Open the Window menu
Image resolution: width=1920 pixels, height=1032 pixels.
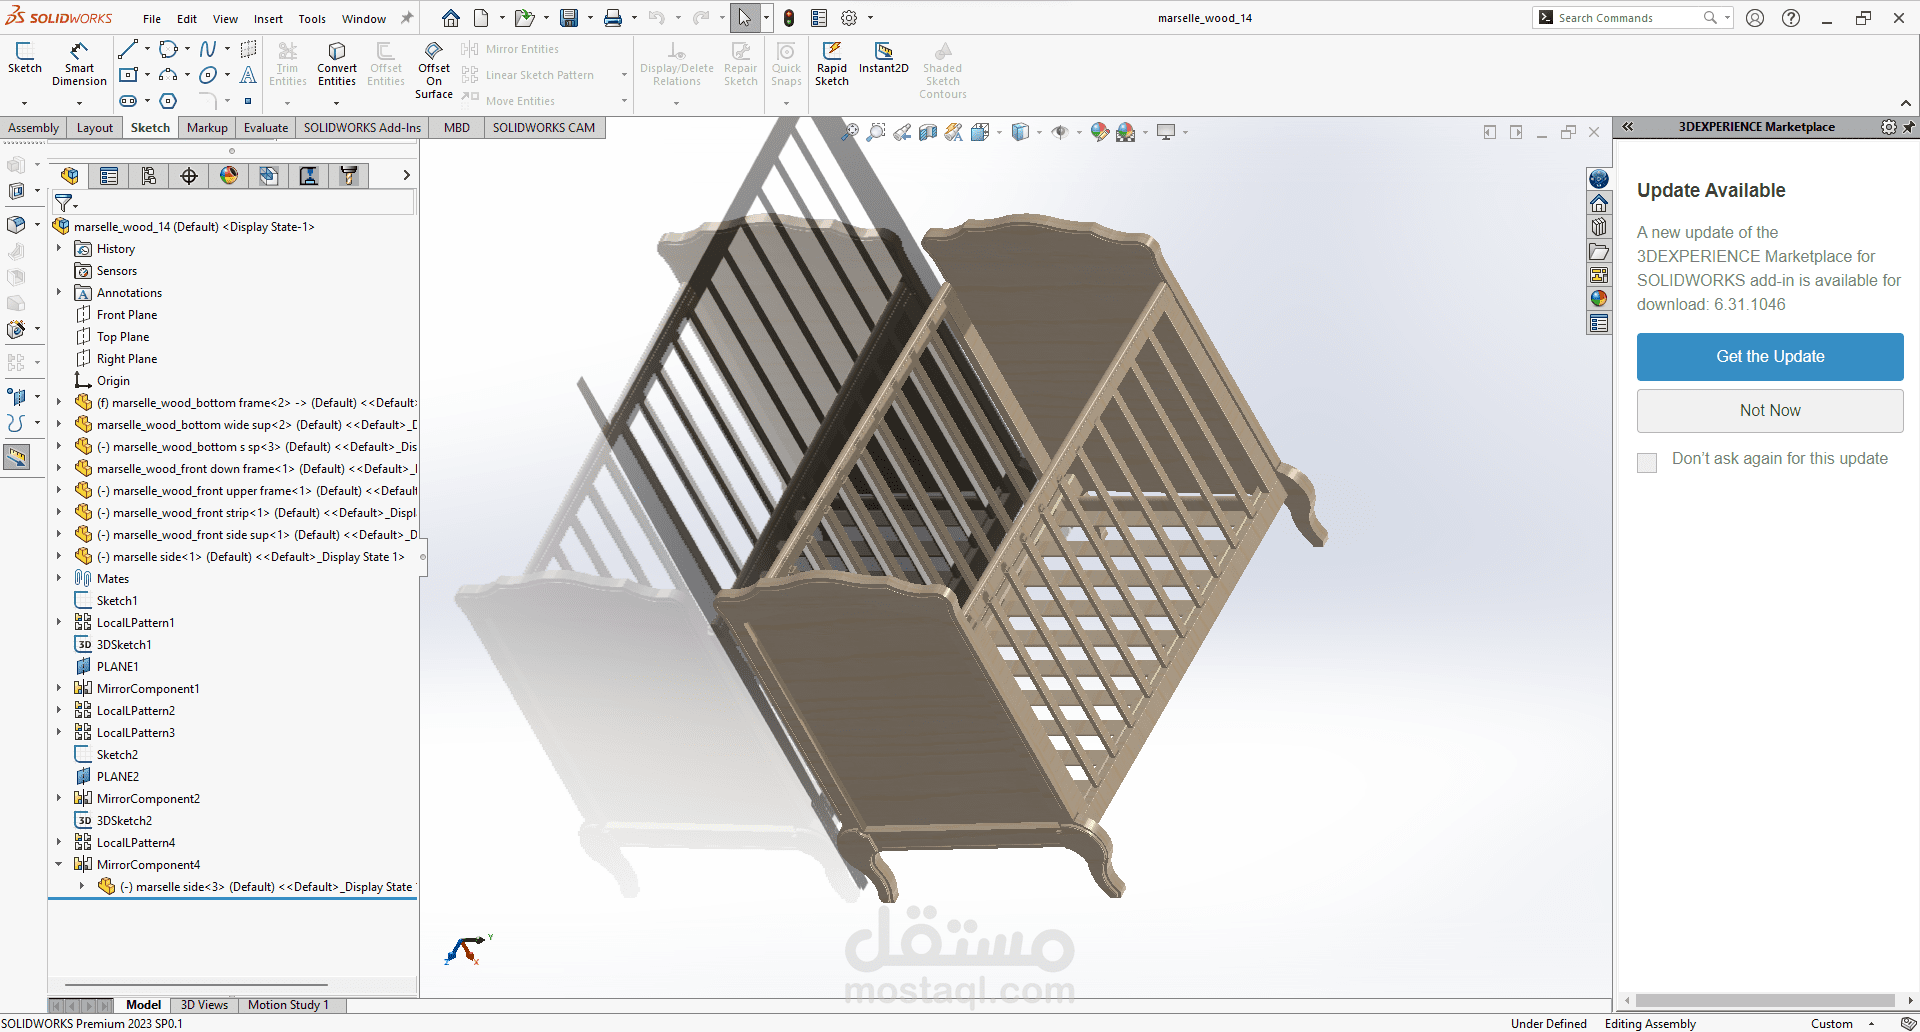pos(364,19)
